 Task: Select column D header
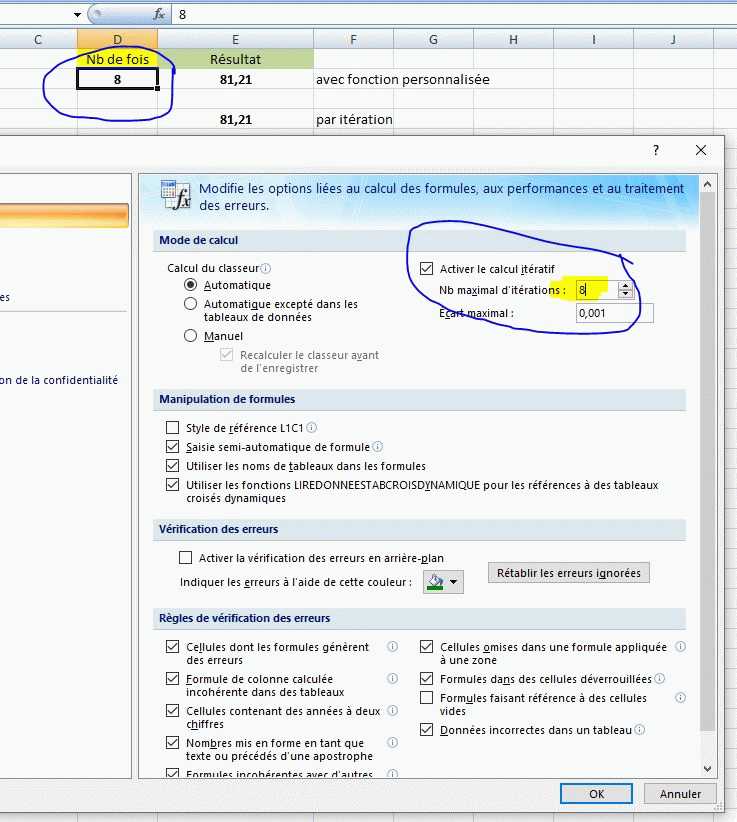click(x=117, y=39)
